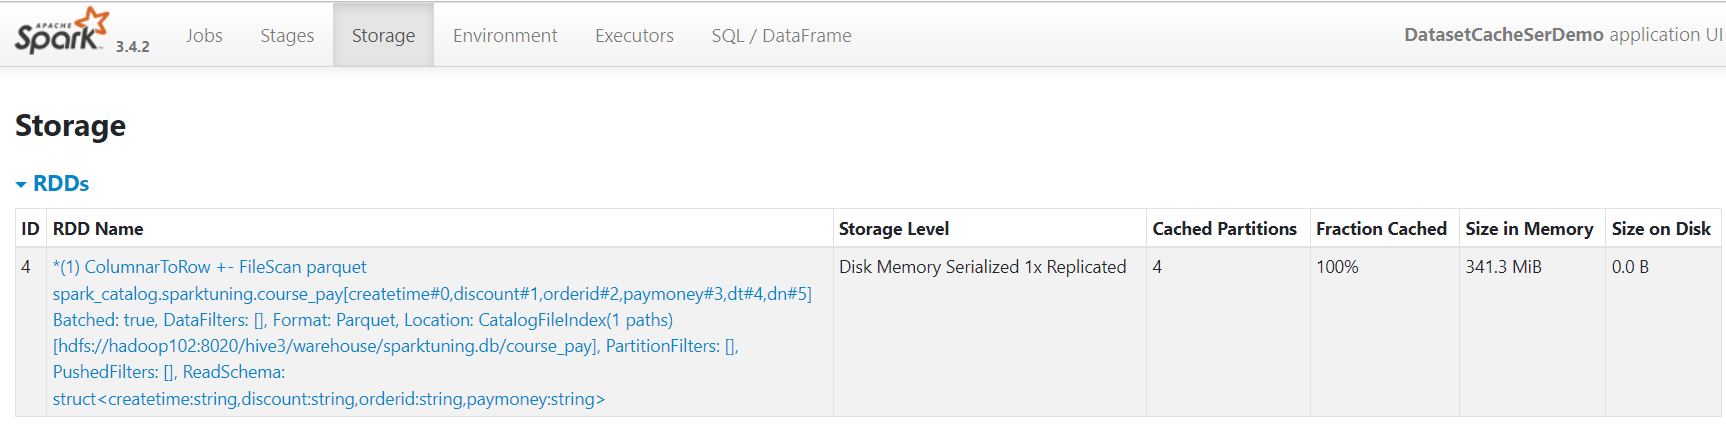Click the DatasetCacheSerDemo application name
The height and width of the screenshot is (438, 1726).
pos(1503,35)
